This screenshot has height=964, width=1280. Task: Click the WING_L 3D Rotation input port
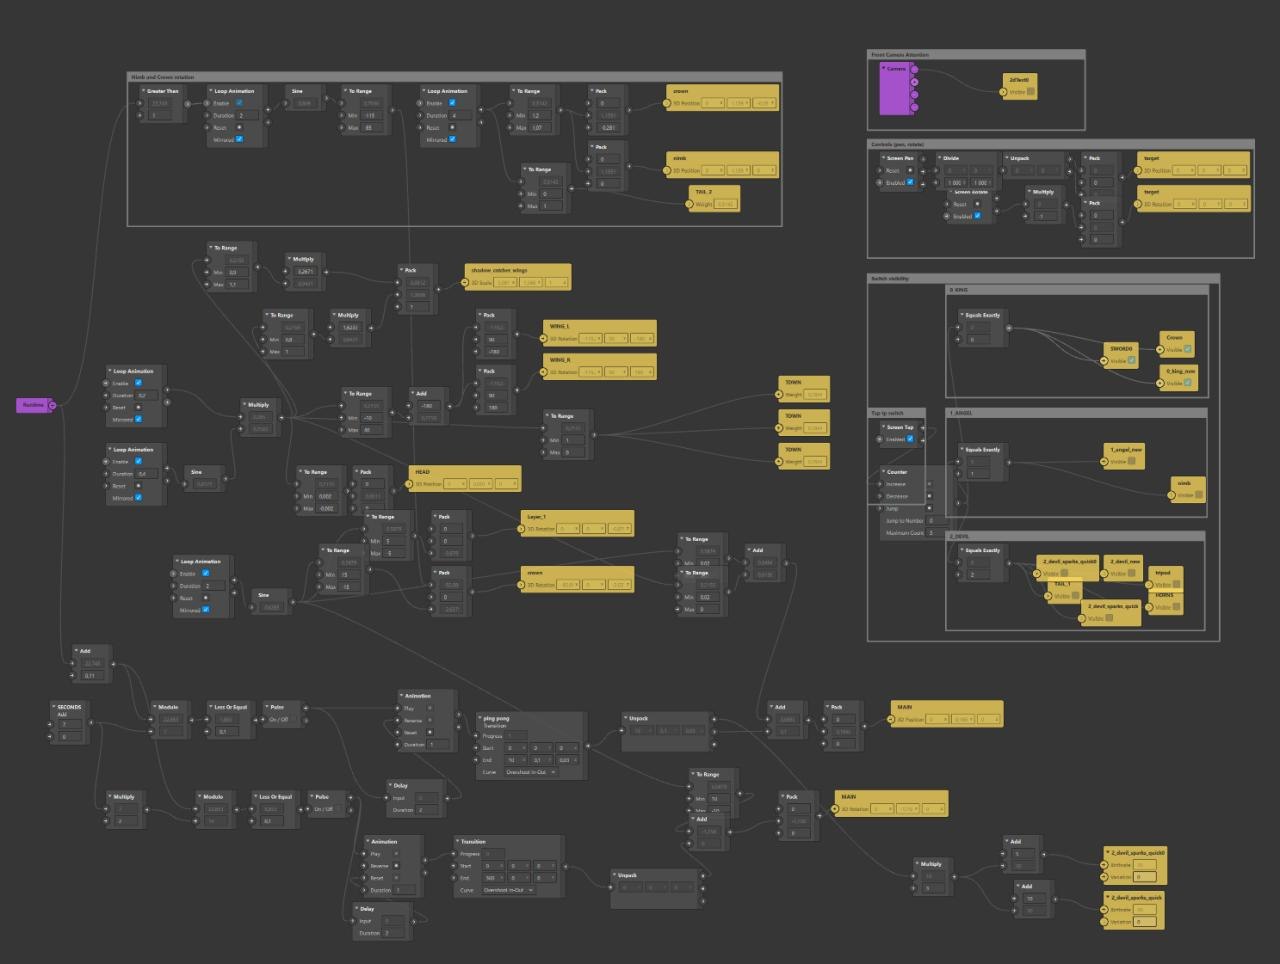point(545,339)
